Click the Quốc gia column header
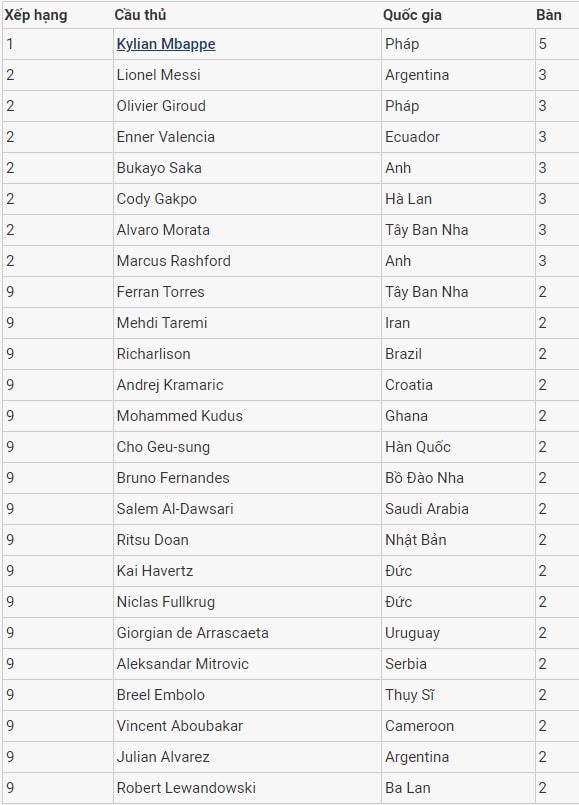This screenshot has width=579, height=805. pos(412,15)
